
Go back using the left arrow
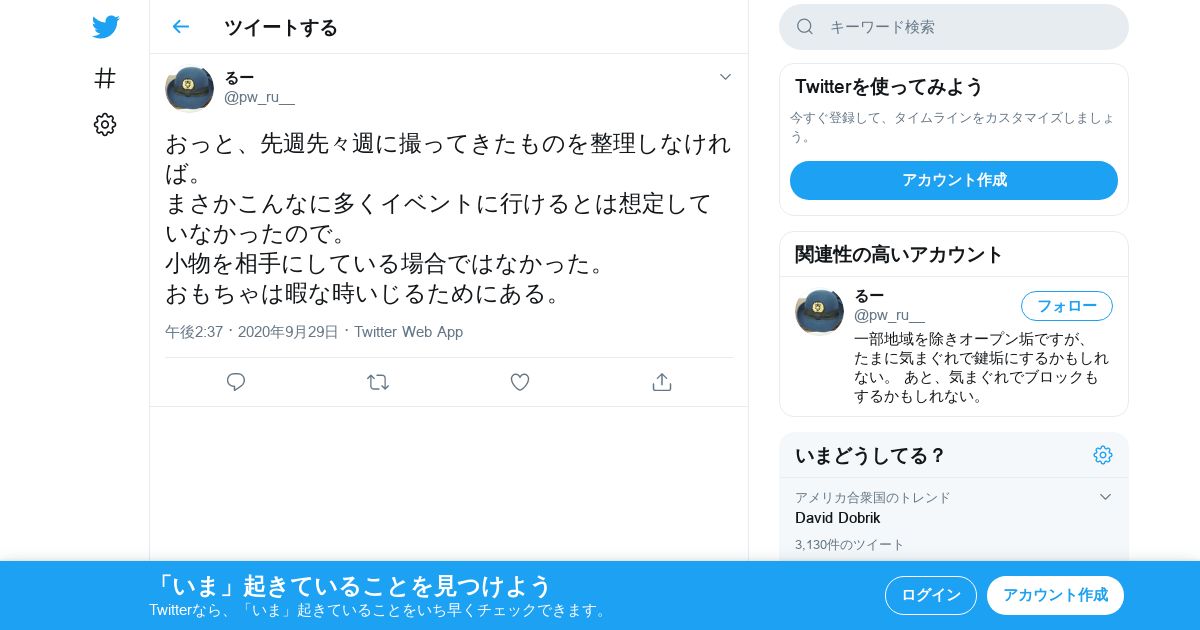[x=180, y=27]
